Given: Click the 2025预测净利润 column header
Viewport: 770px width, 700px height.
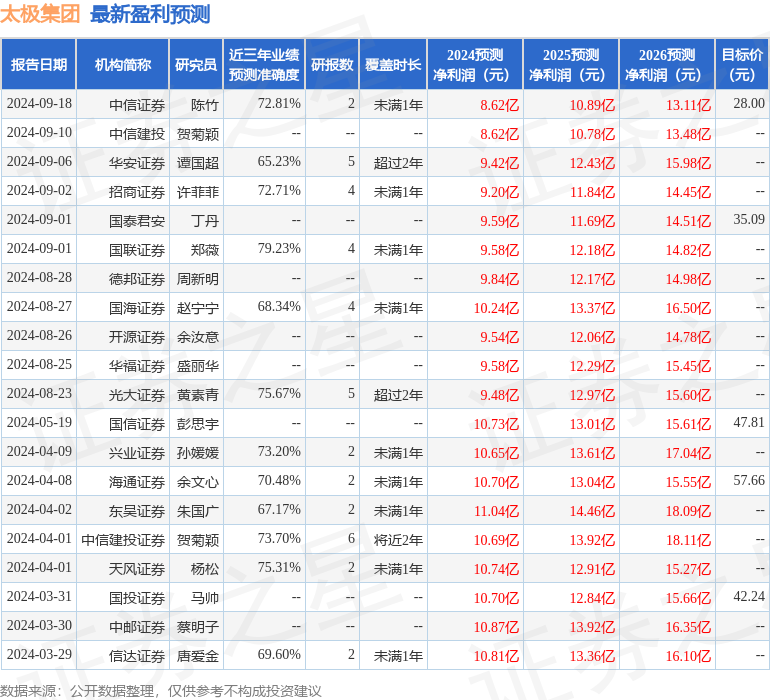Looking at the screenshot, I should click(571, 64).
